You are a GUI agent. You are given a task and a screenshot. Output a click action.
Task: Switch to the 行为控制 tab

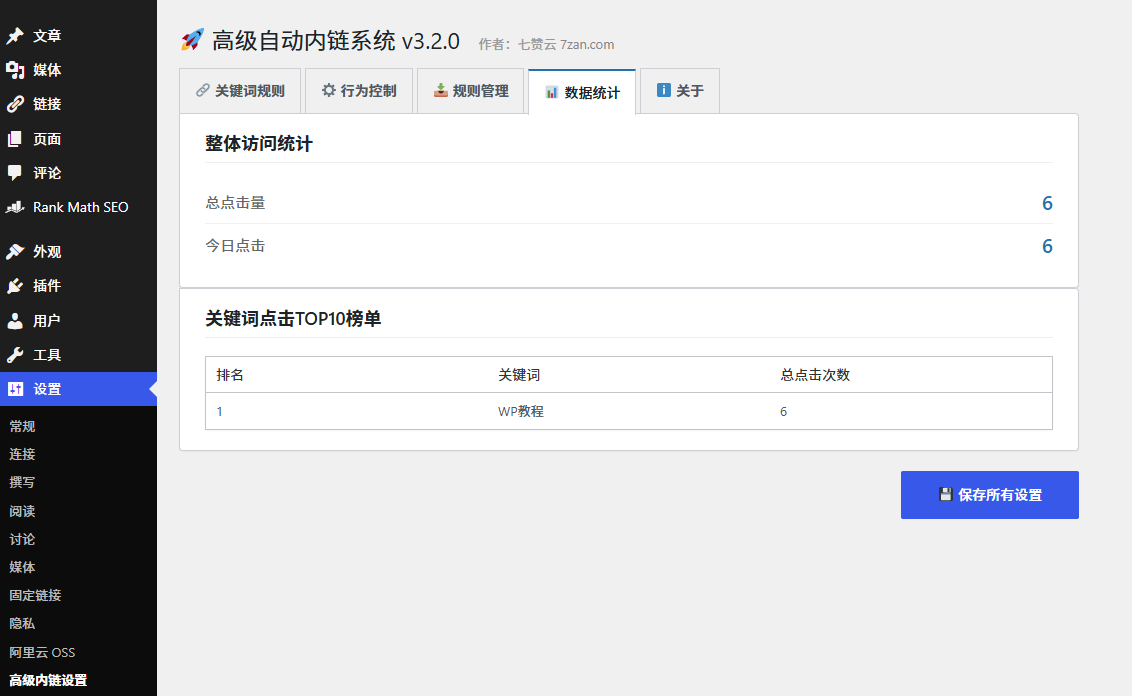(359, 91)
